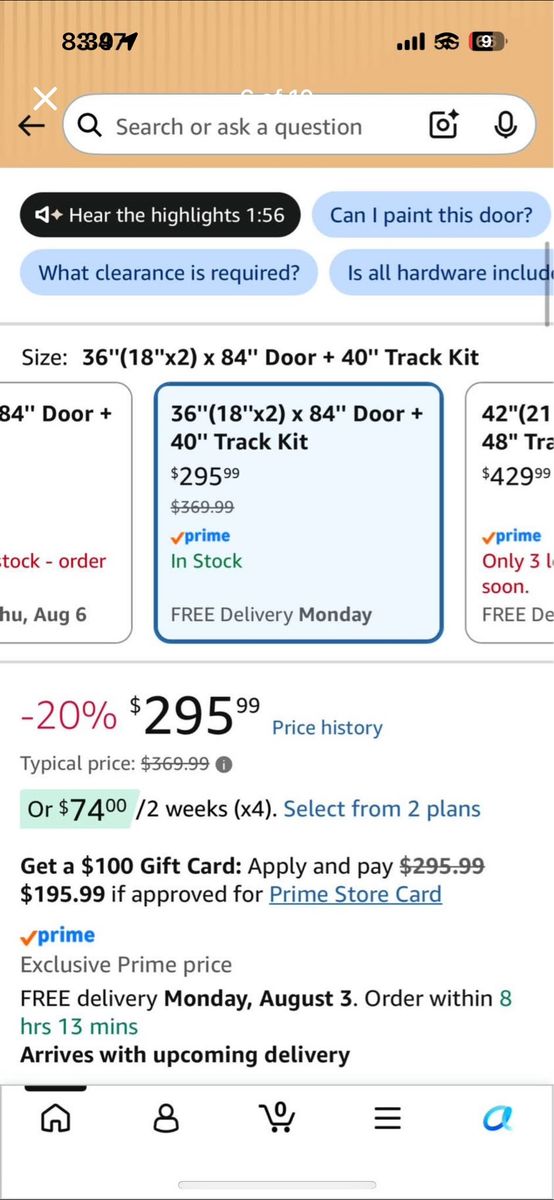Play Hear the highlights audio

160,215
